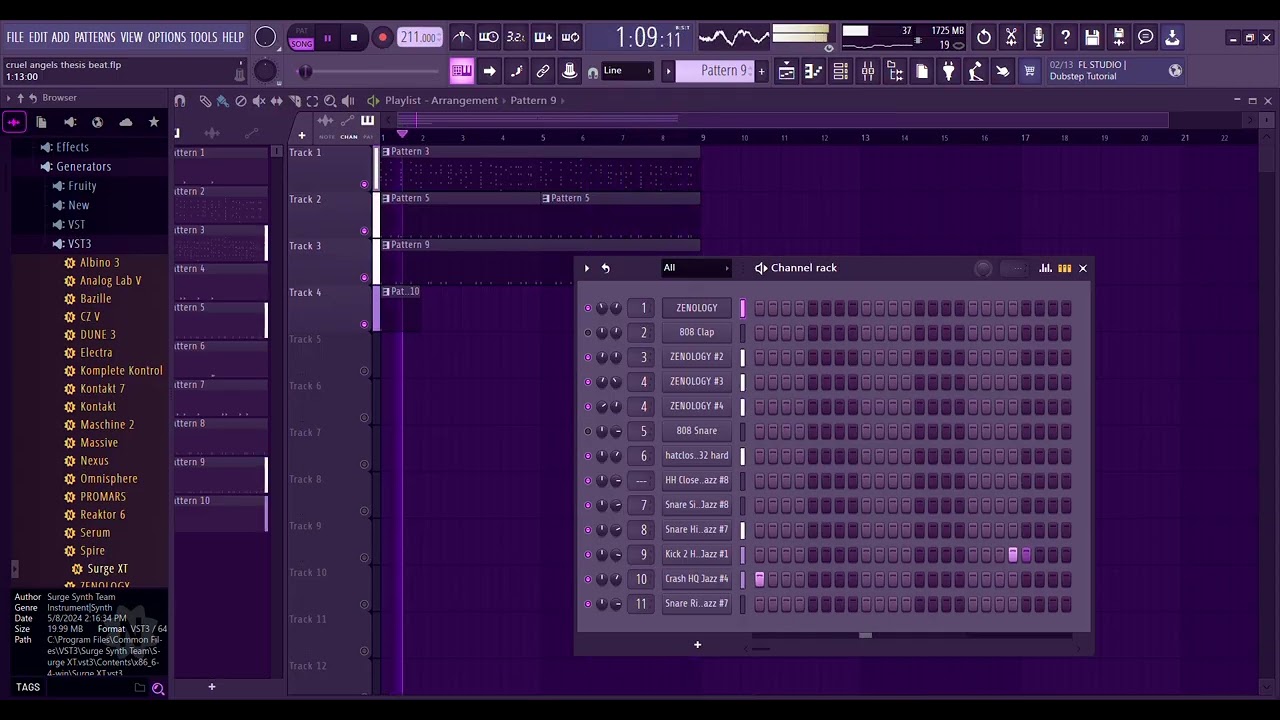Screen dimensions: 1280x720
Task: Open the tempo tapper icon
Action: [x=975, y=71]
